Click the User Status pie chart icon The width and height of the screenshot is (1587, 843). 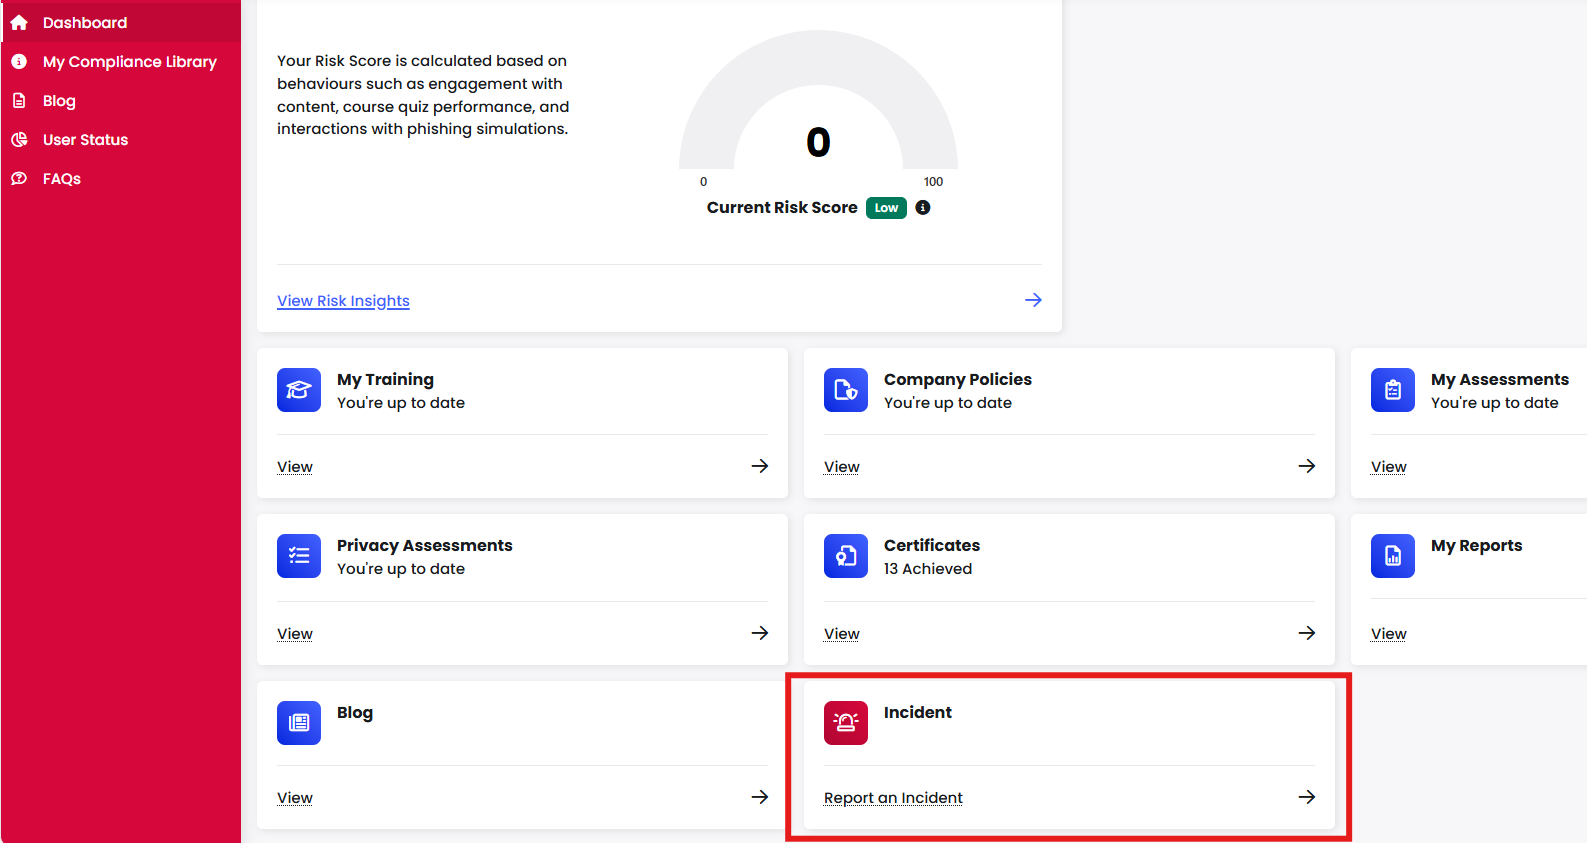[19, 139]
